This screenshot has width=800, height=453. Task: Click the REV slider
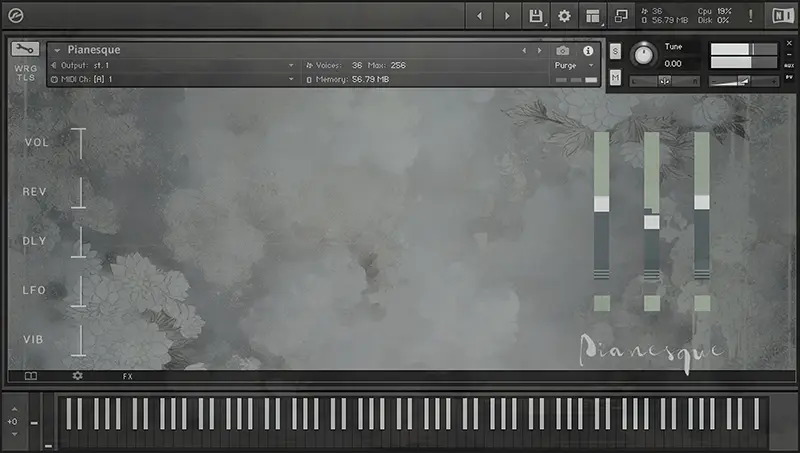(79, 192)
